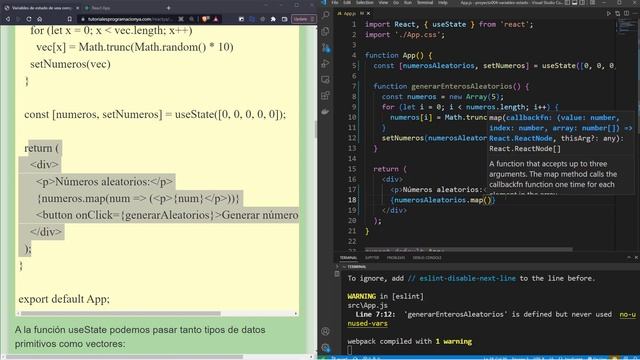Screen dimensions: 640x360
Task: Open the Manage gear in VS Code
Action: pos(325,347)
